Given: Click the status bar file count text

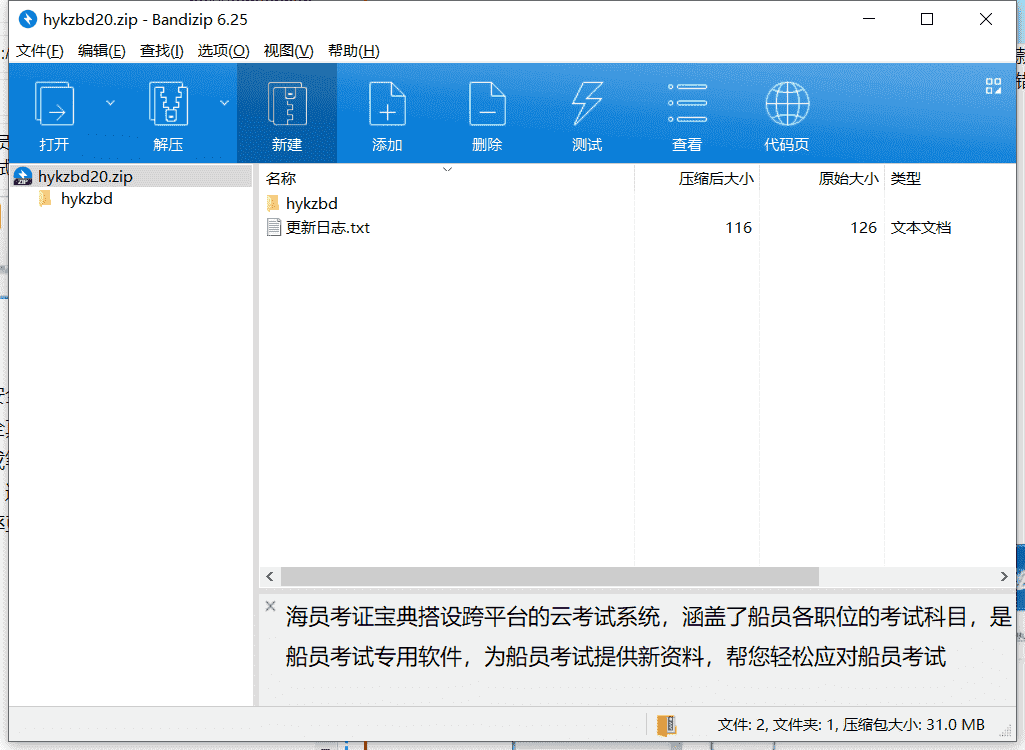Looking at the screenshot, I should pyautogui.click(x=851, y=724).
